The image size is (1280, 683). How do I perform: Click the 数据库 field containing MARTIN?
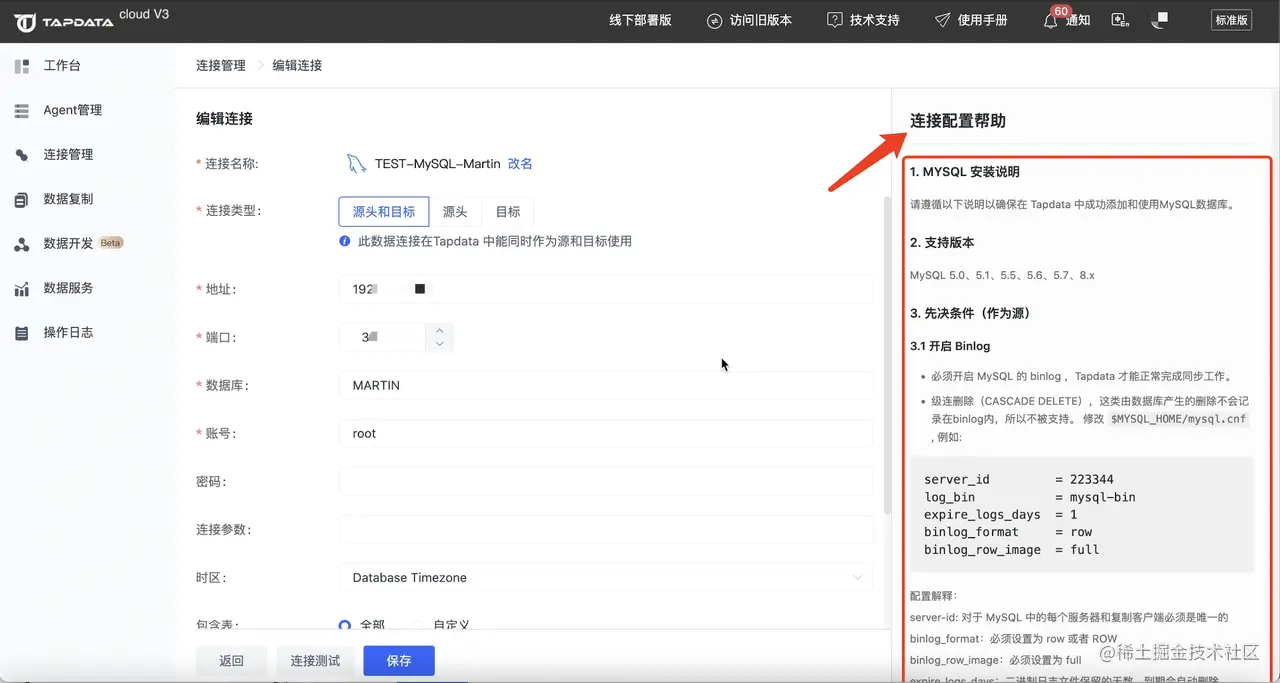606,385
